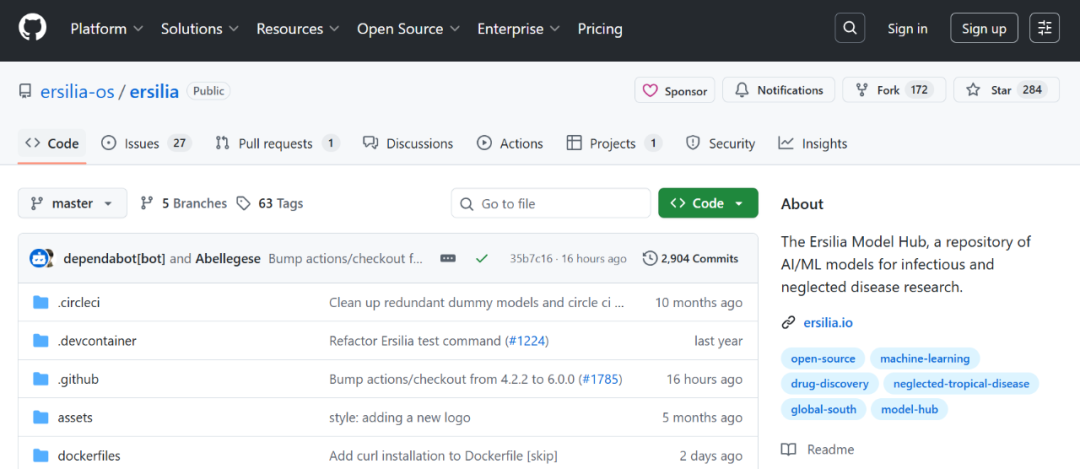Click the Sign up button

pos(983,29)
